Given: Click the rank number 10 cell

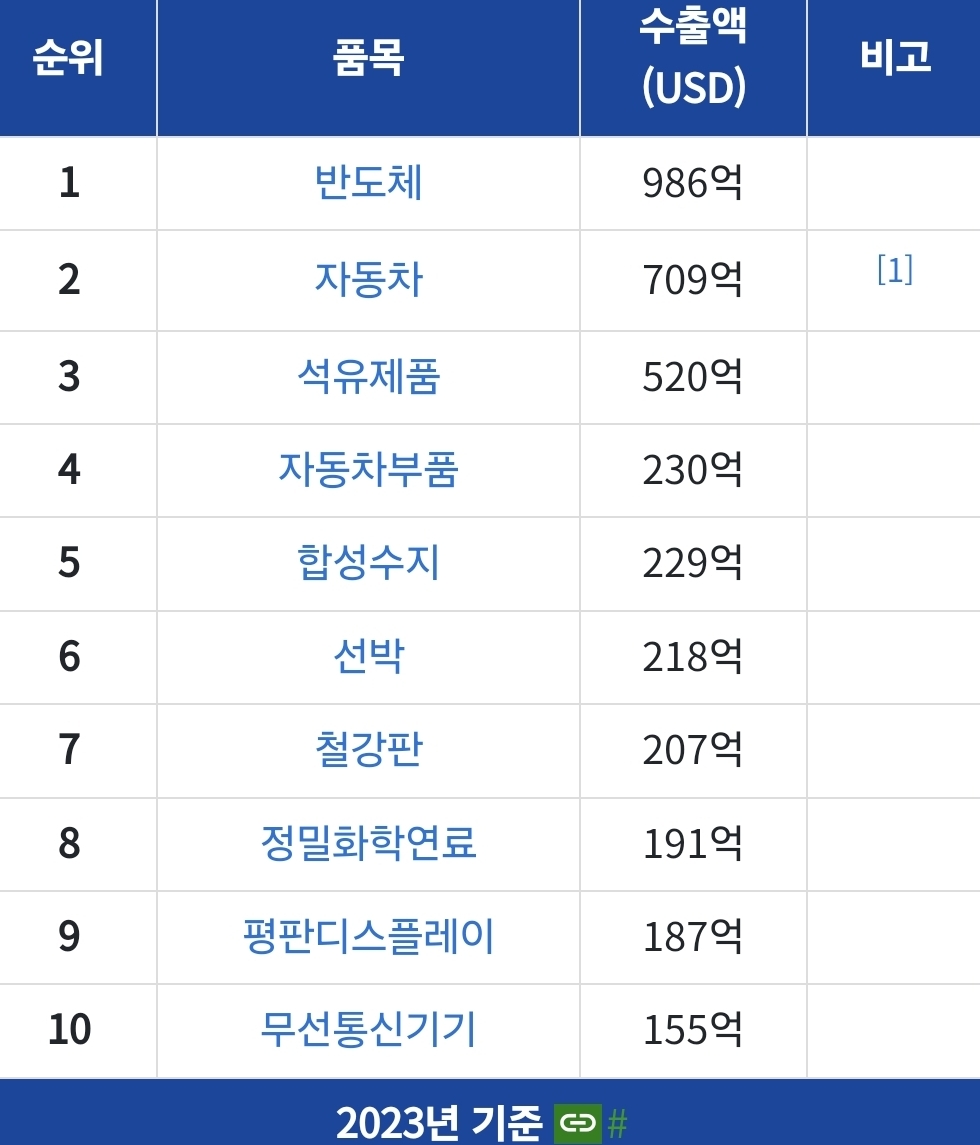Looking at the screenshot, I should pos(69,1030).
